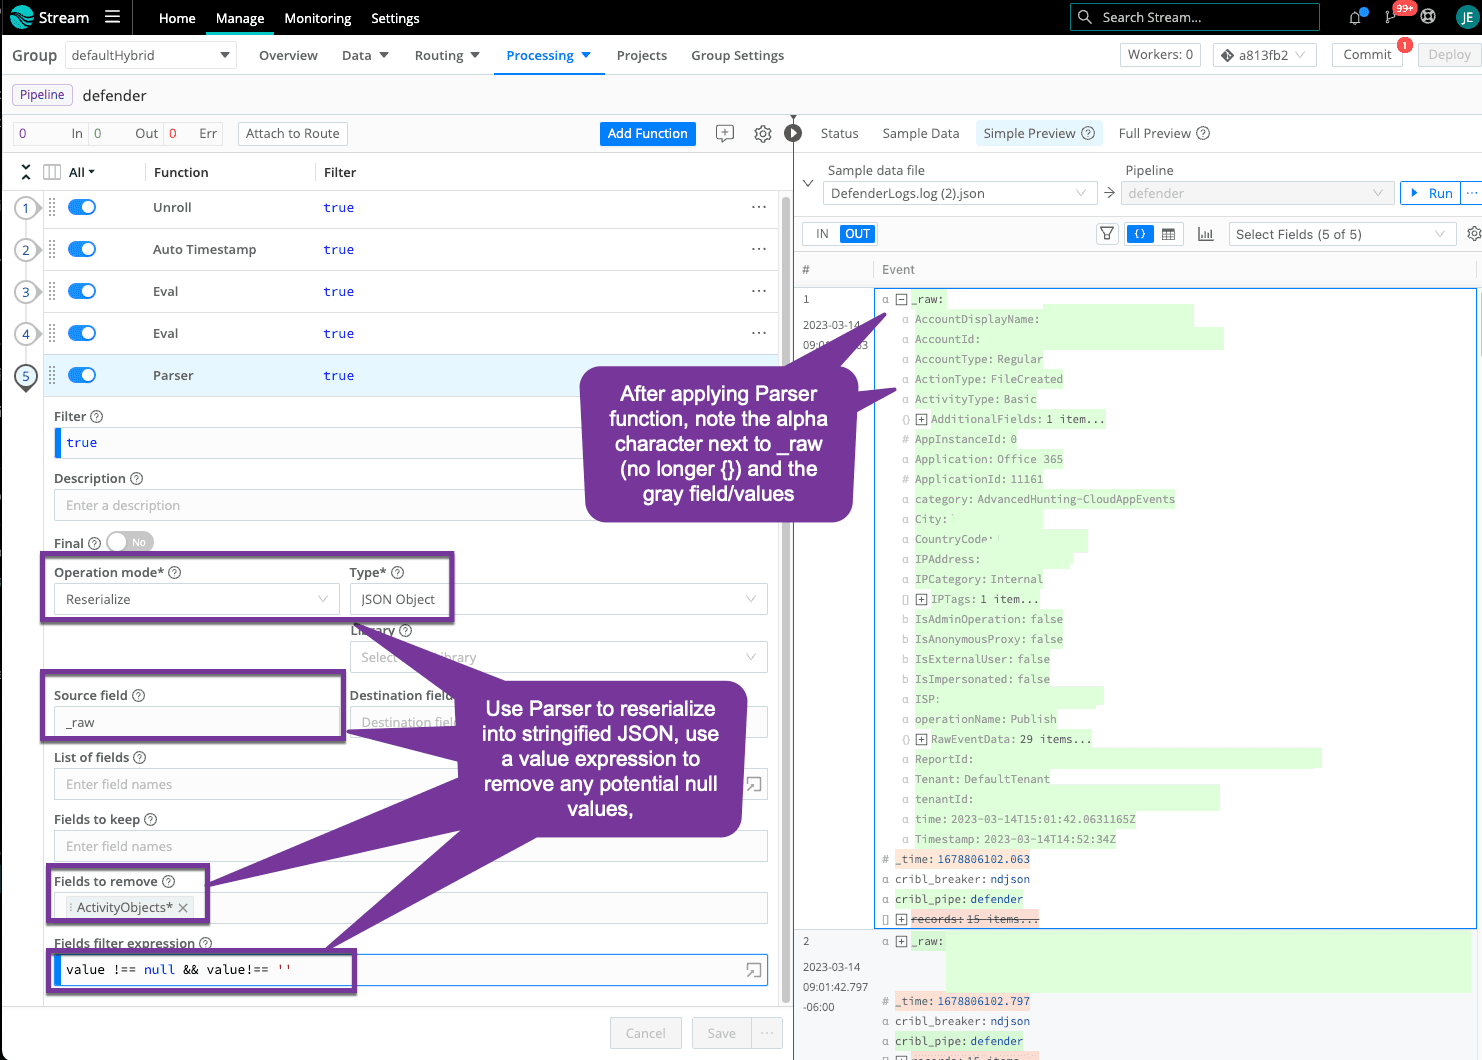Image resolution: width=1482 pixels, height=1060 pixels.
Task: Click the Source field input box
Action: coord(196,722)
